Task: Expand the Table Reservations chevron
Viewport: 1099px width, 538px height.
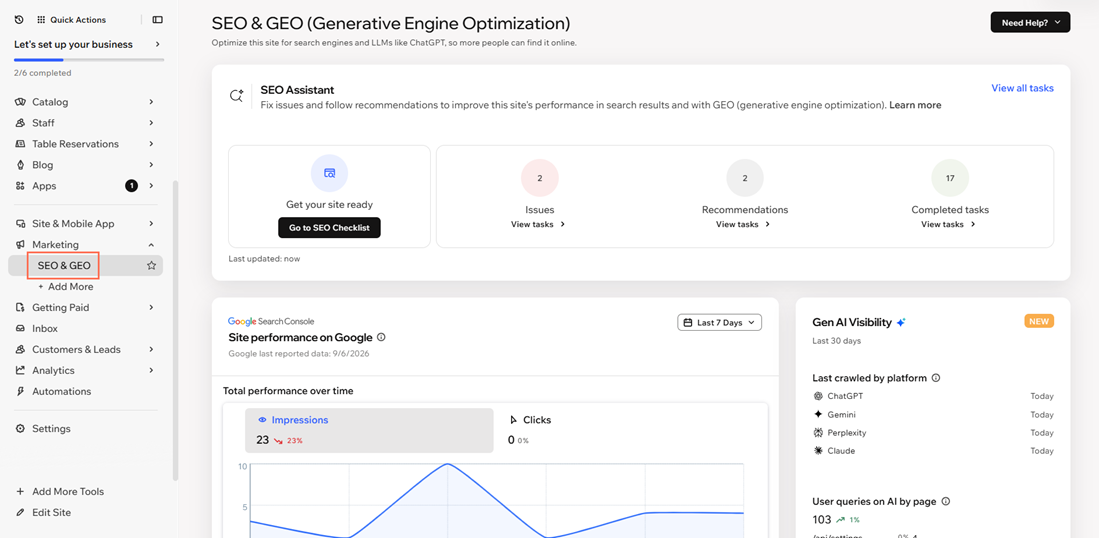Action: (151, 144)
